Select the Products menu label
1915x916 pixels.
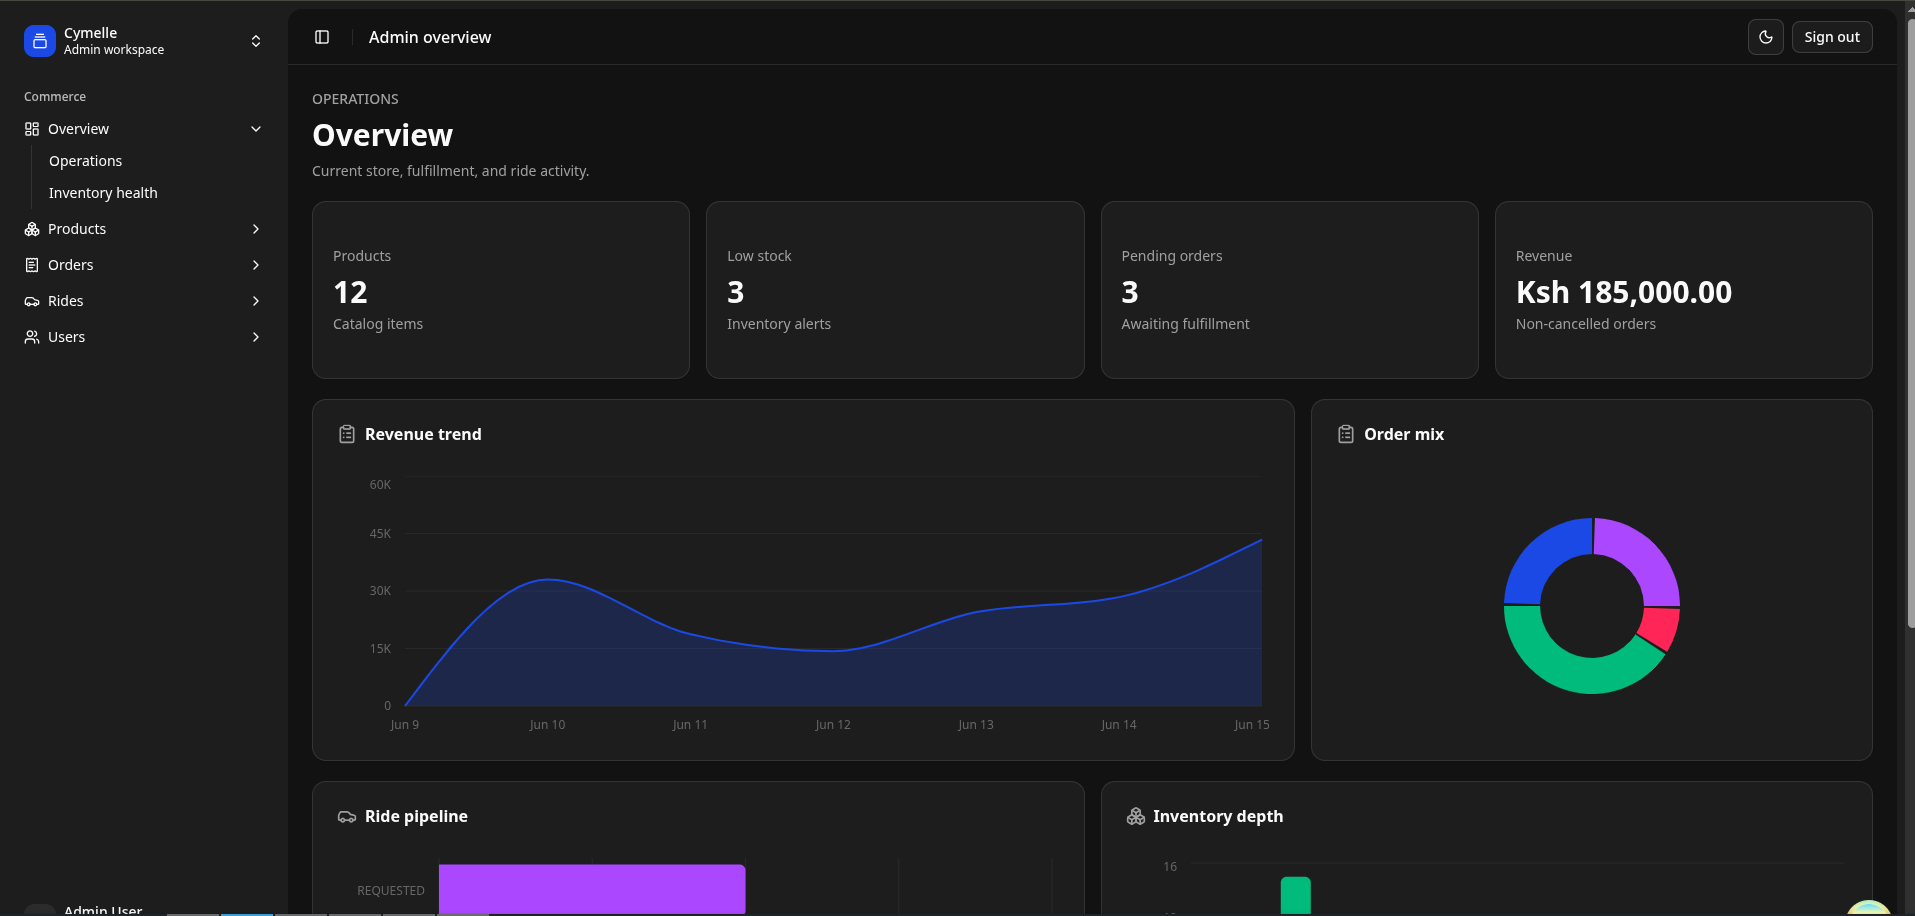coord(77,229)
